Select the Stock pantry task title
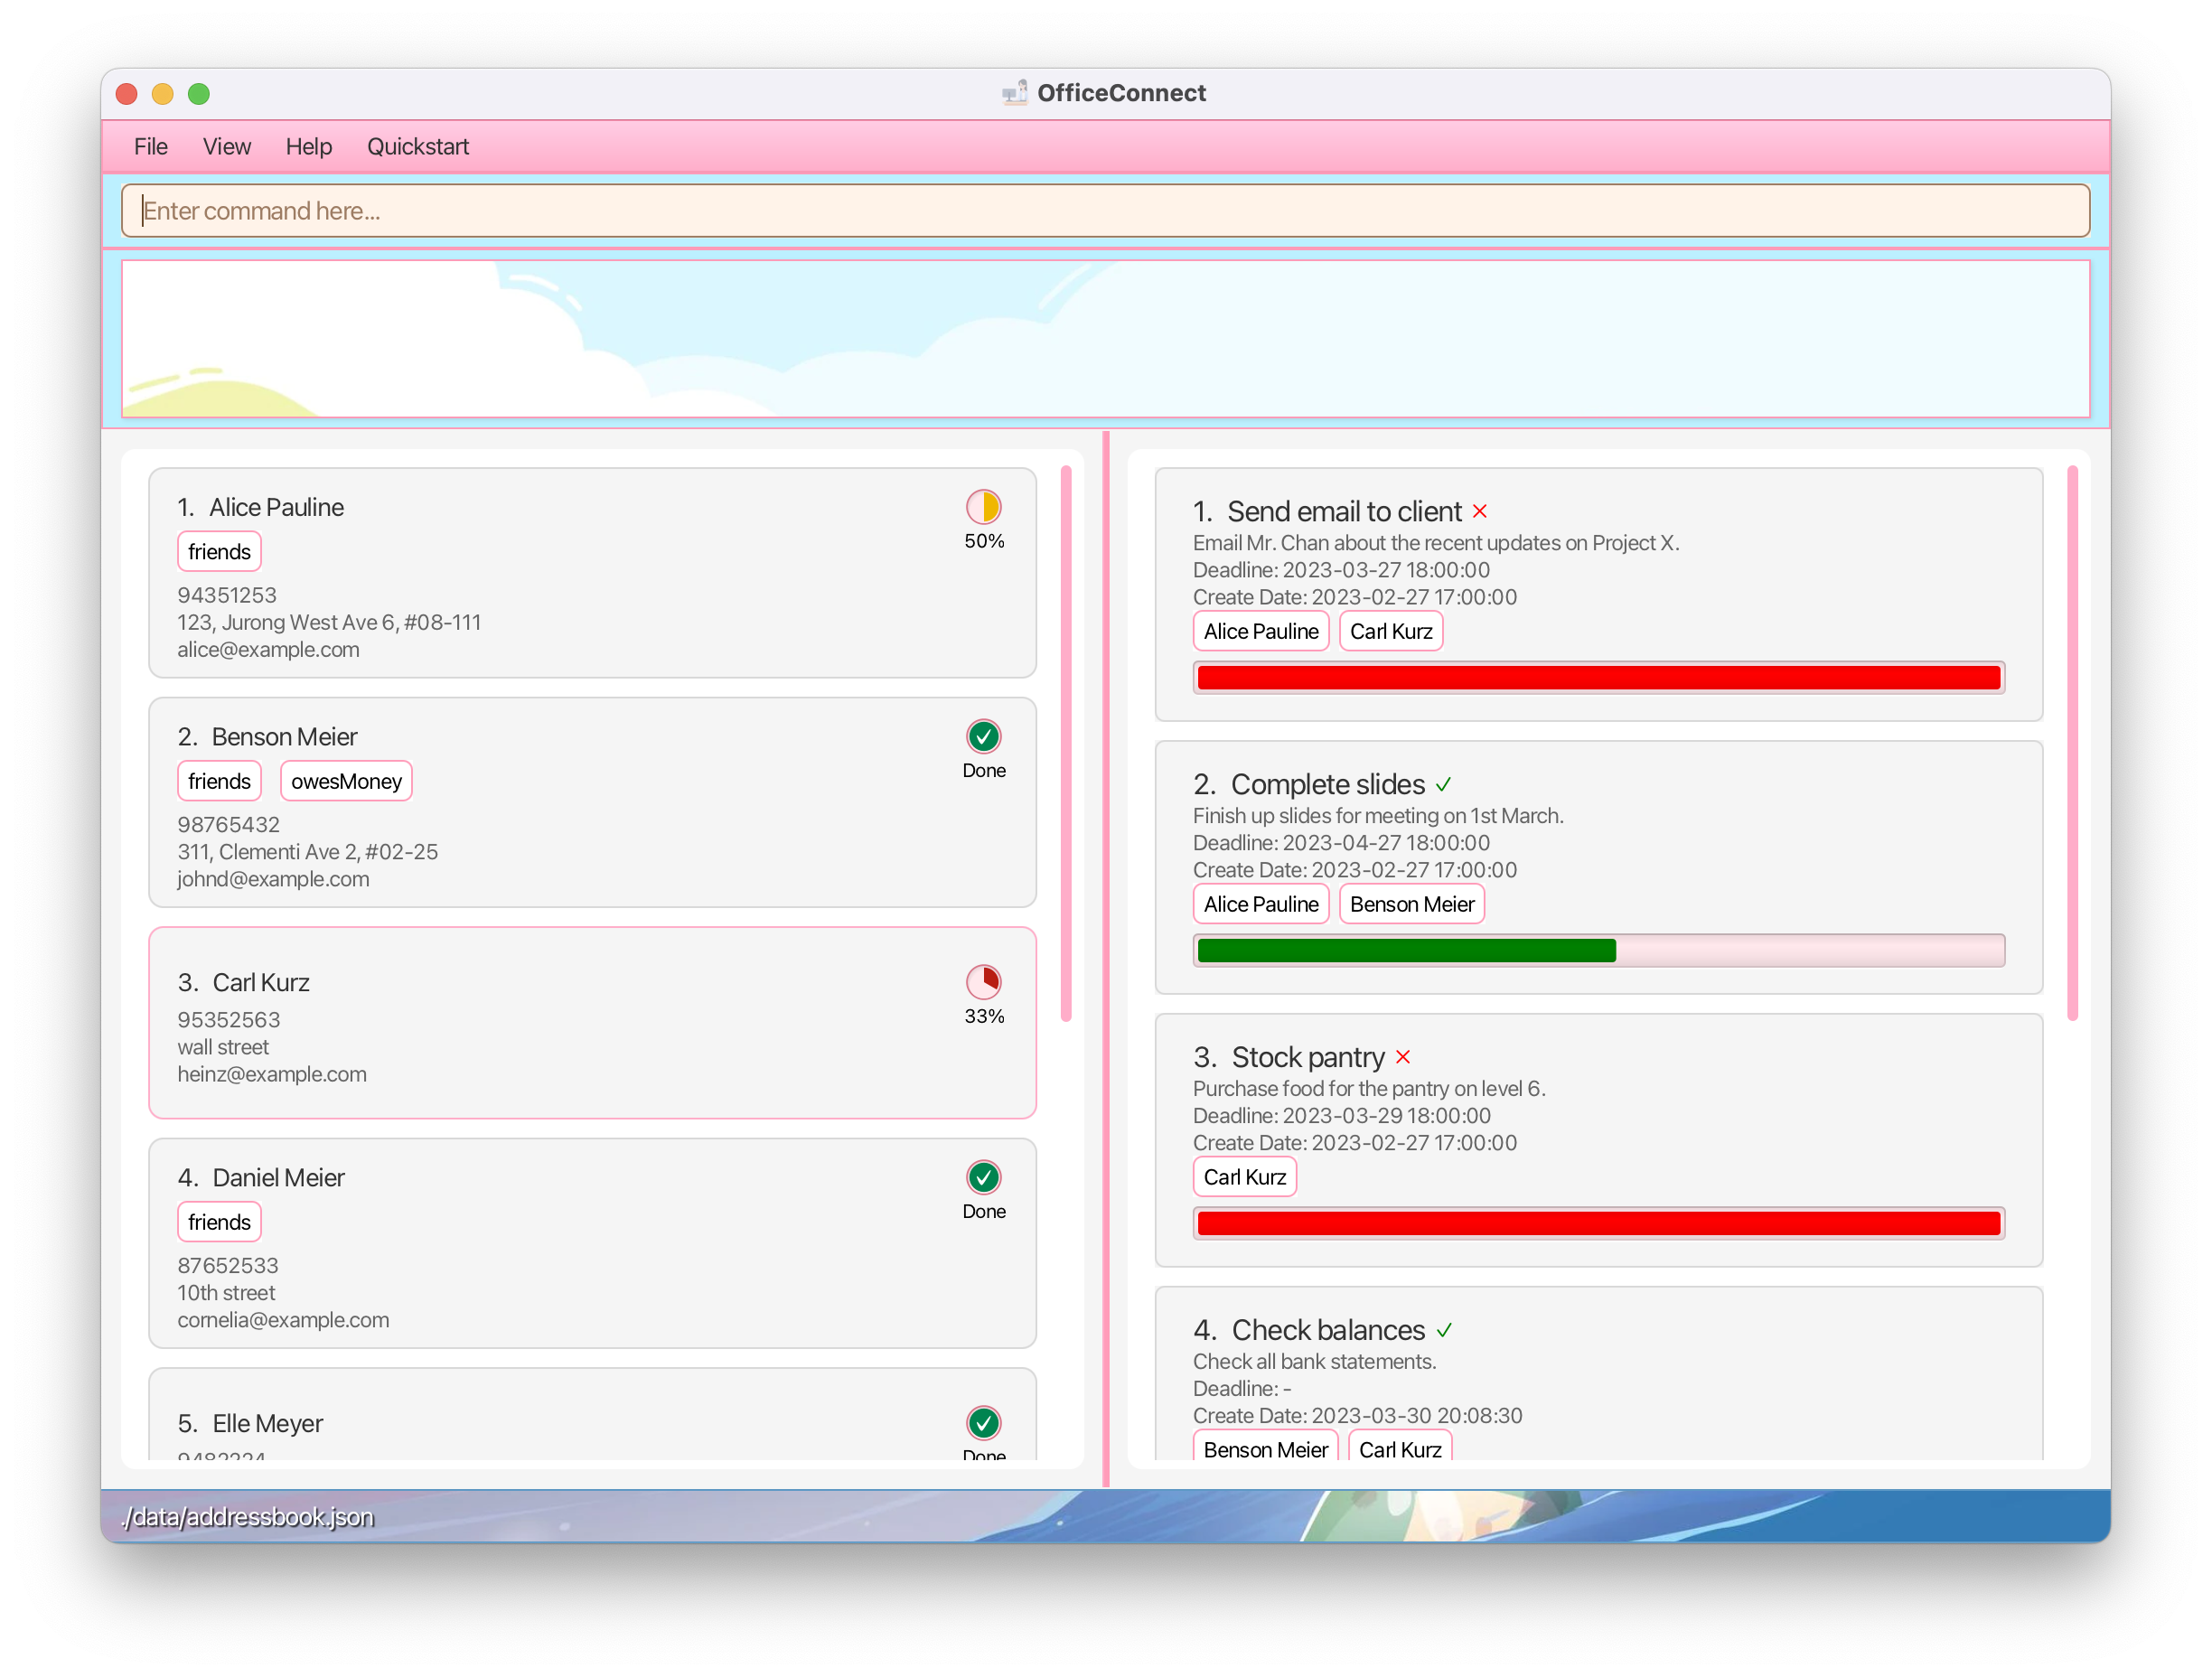The width and height of the screenshot is (2212, 1677). coord(1308,1058)
